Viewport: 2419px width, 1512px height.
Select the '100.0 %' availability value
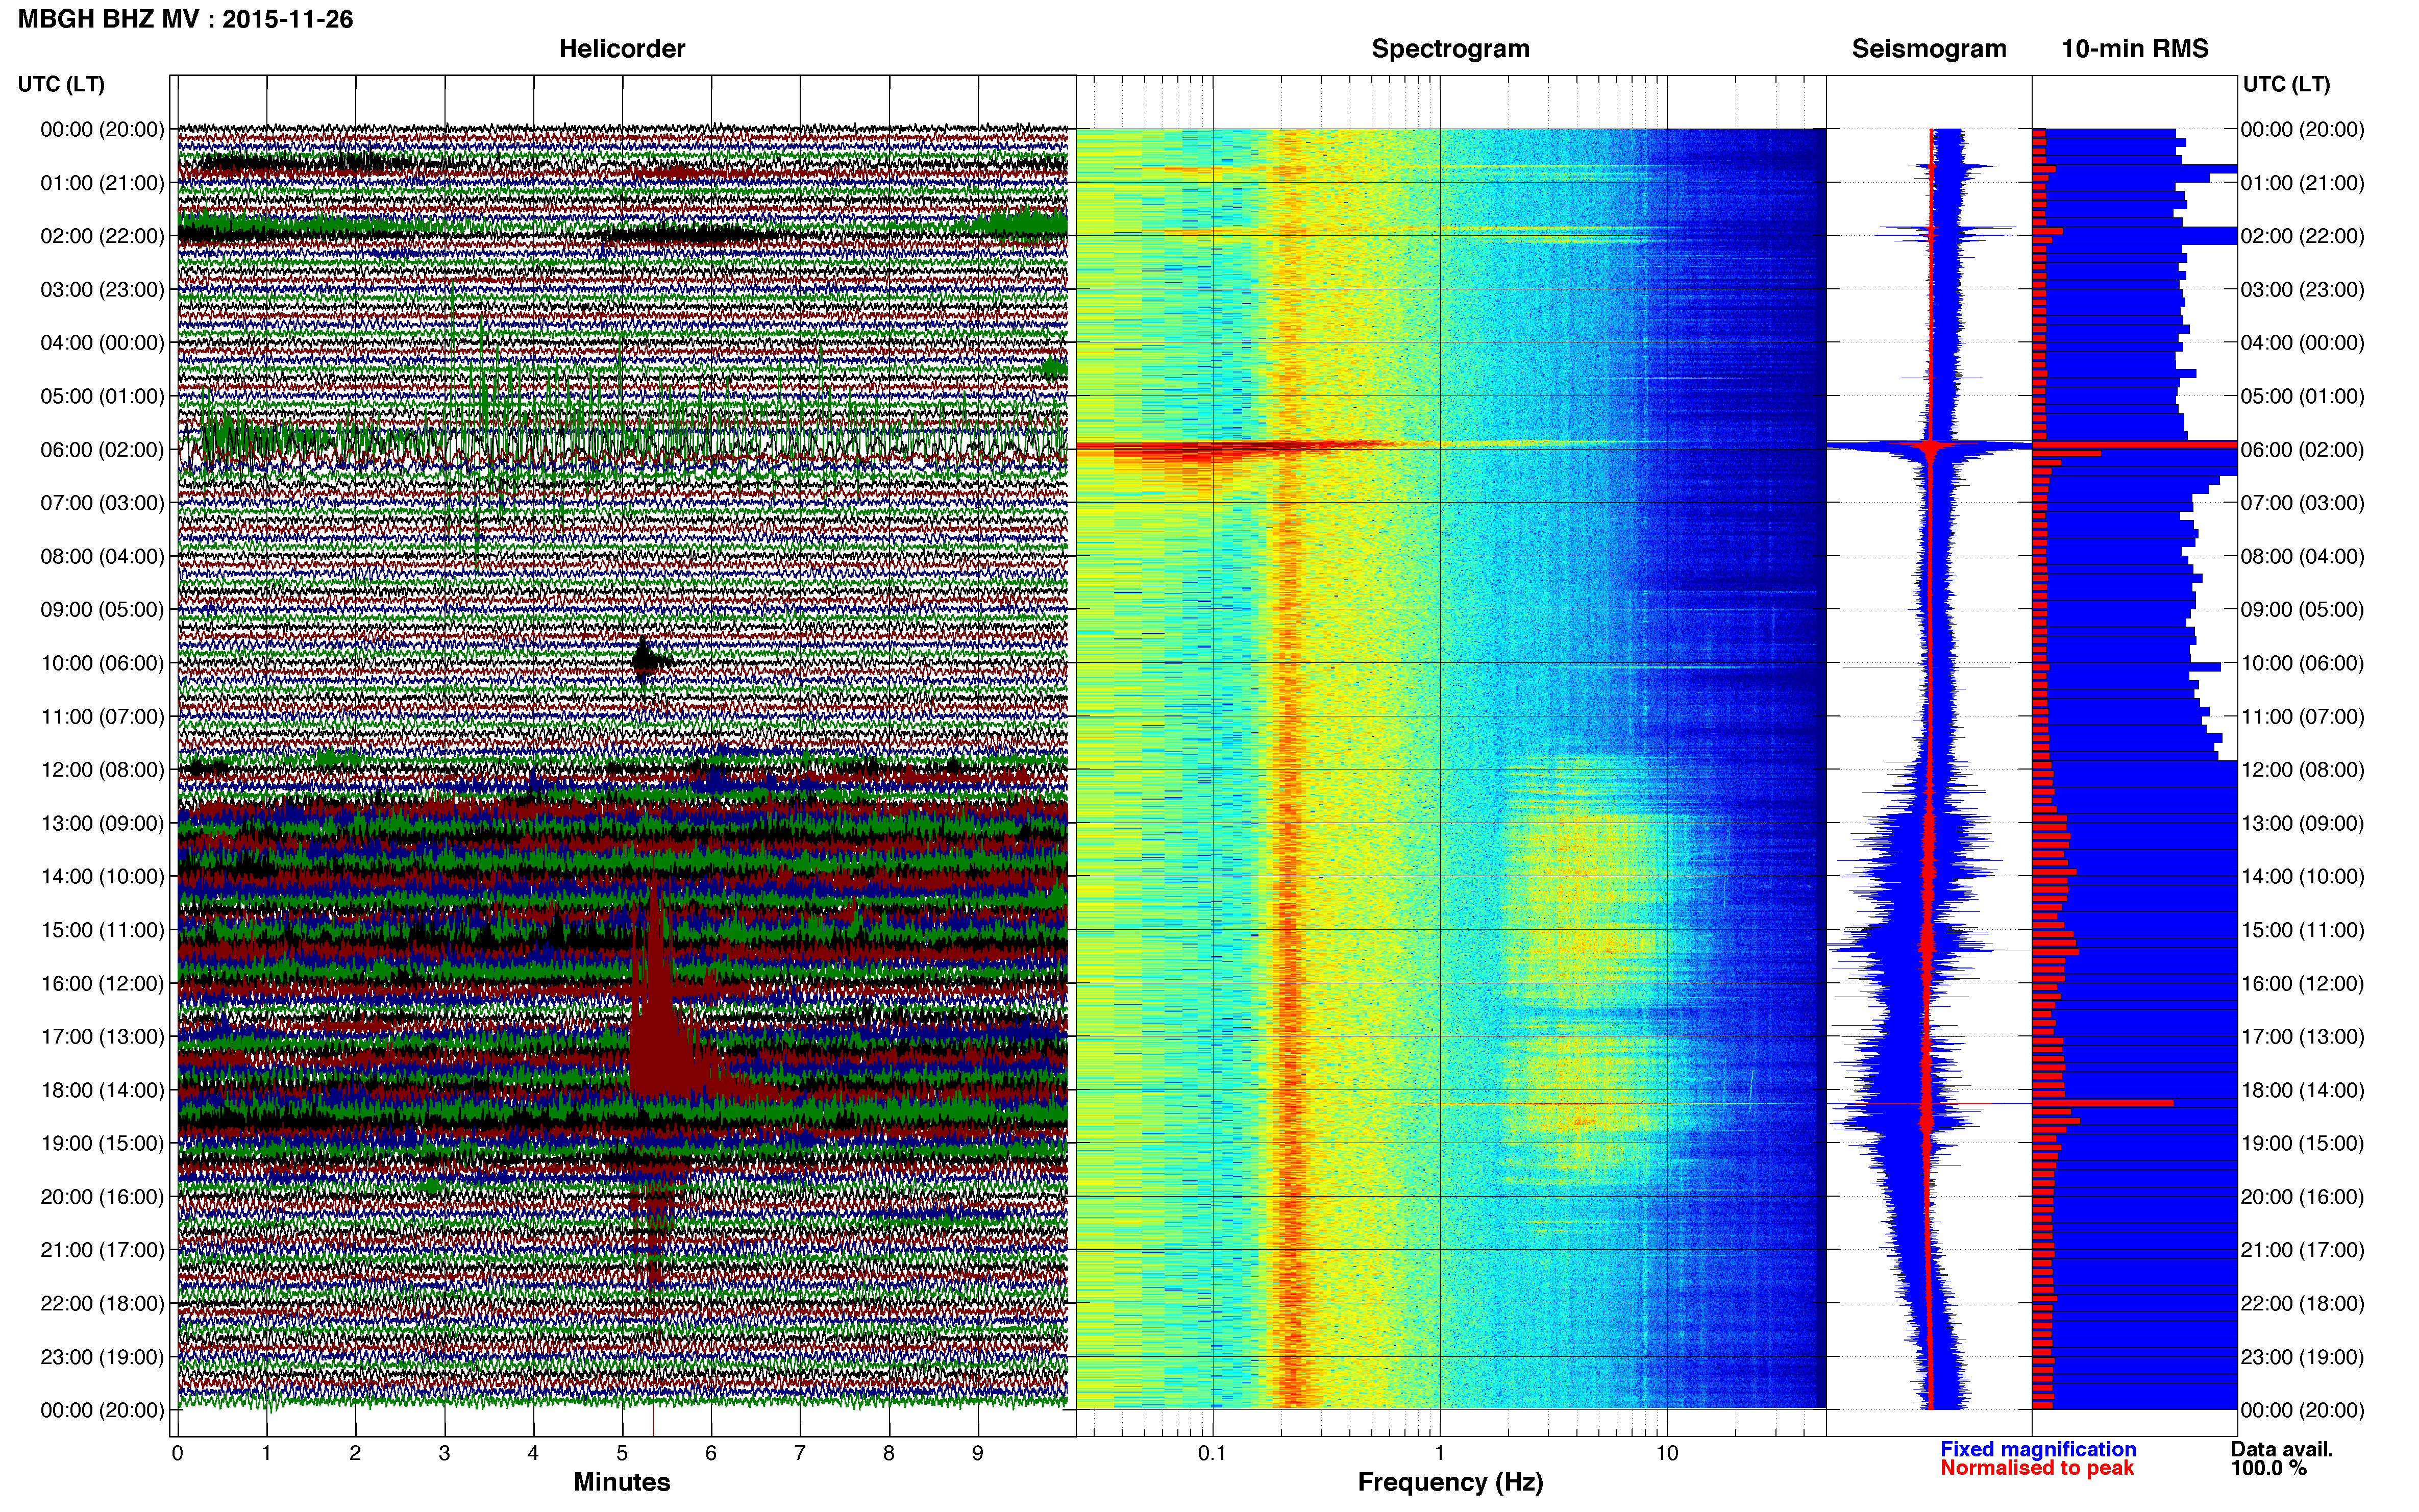2268,1468
